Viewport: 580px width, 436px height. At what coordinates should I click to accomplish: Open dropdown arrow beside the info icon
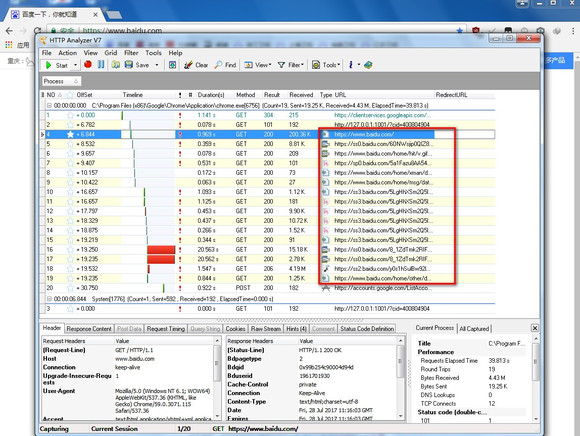[x=358, y=65]
